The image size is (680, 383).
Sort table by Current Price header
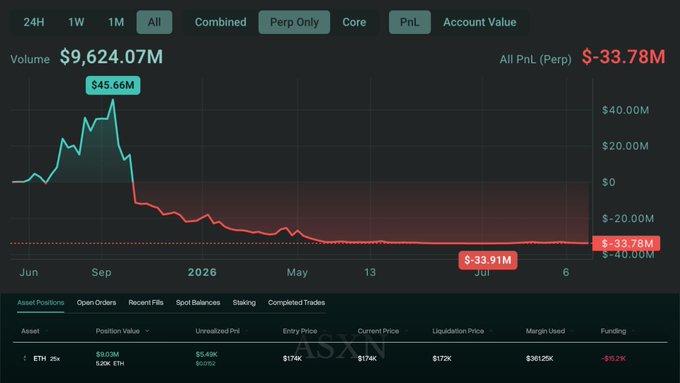coord(378,331)
